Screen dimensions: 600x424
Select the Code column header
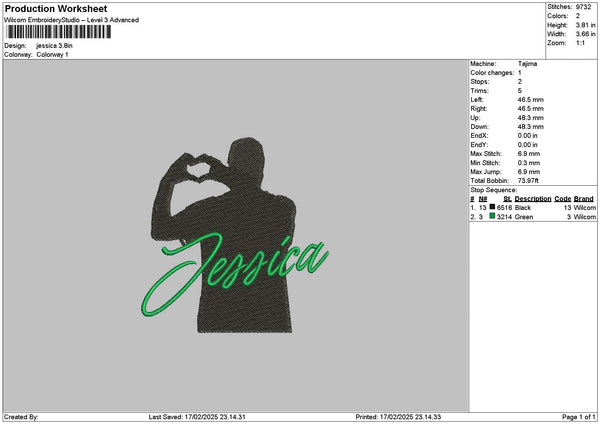click(x=562, y=199)
